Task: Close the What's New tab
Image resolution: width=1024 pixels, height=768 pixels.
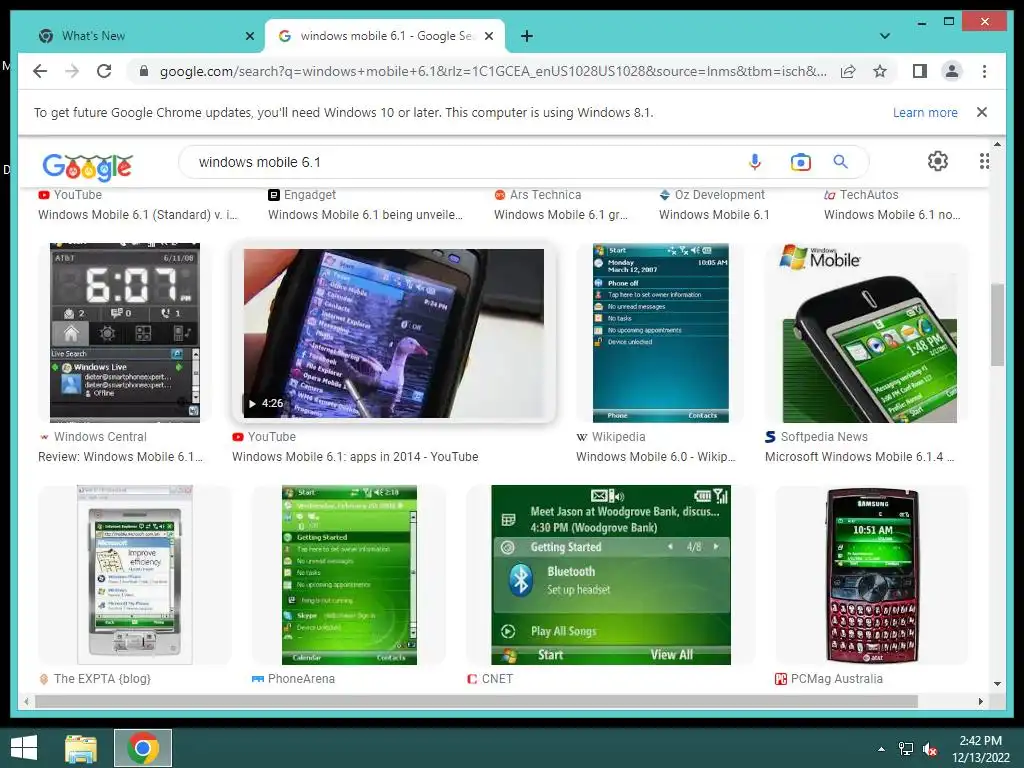Action: tap(249, 36)
